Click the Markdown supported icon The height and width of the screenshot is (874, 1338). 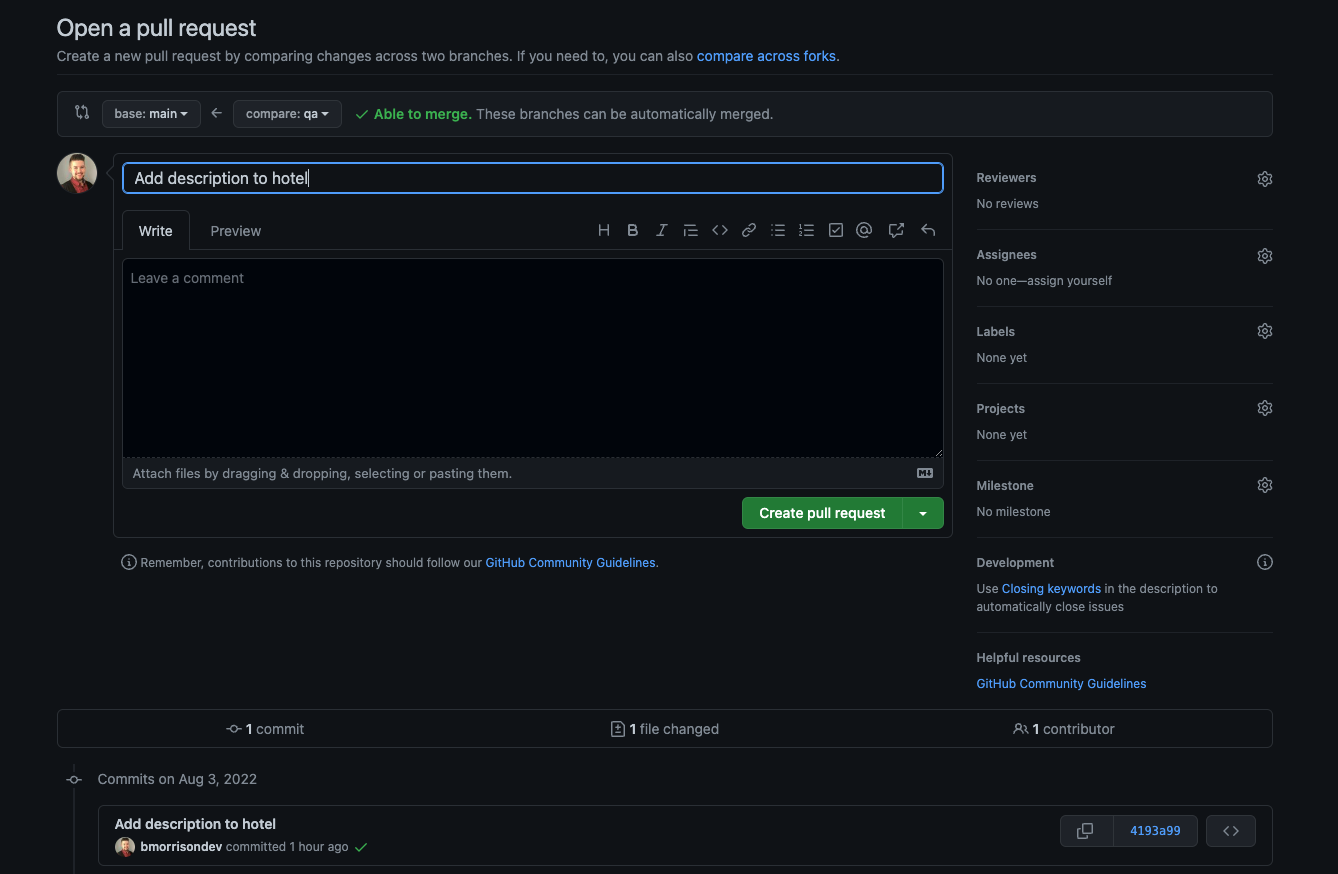click(925, 474)
